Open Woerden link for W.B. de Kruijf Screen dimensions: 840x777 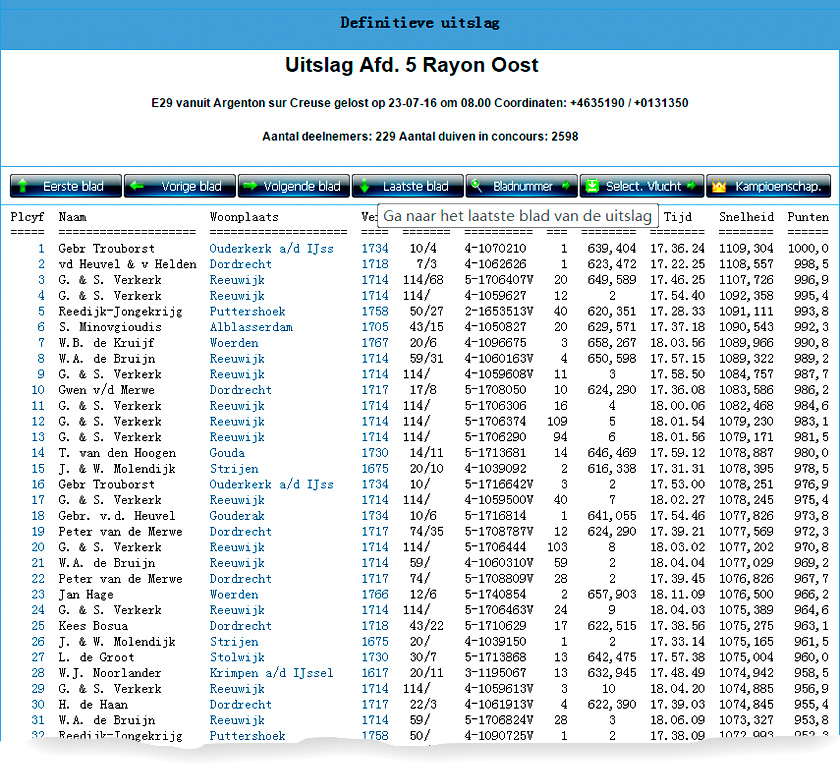234,343
